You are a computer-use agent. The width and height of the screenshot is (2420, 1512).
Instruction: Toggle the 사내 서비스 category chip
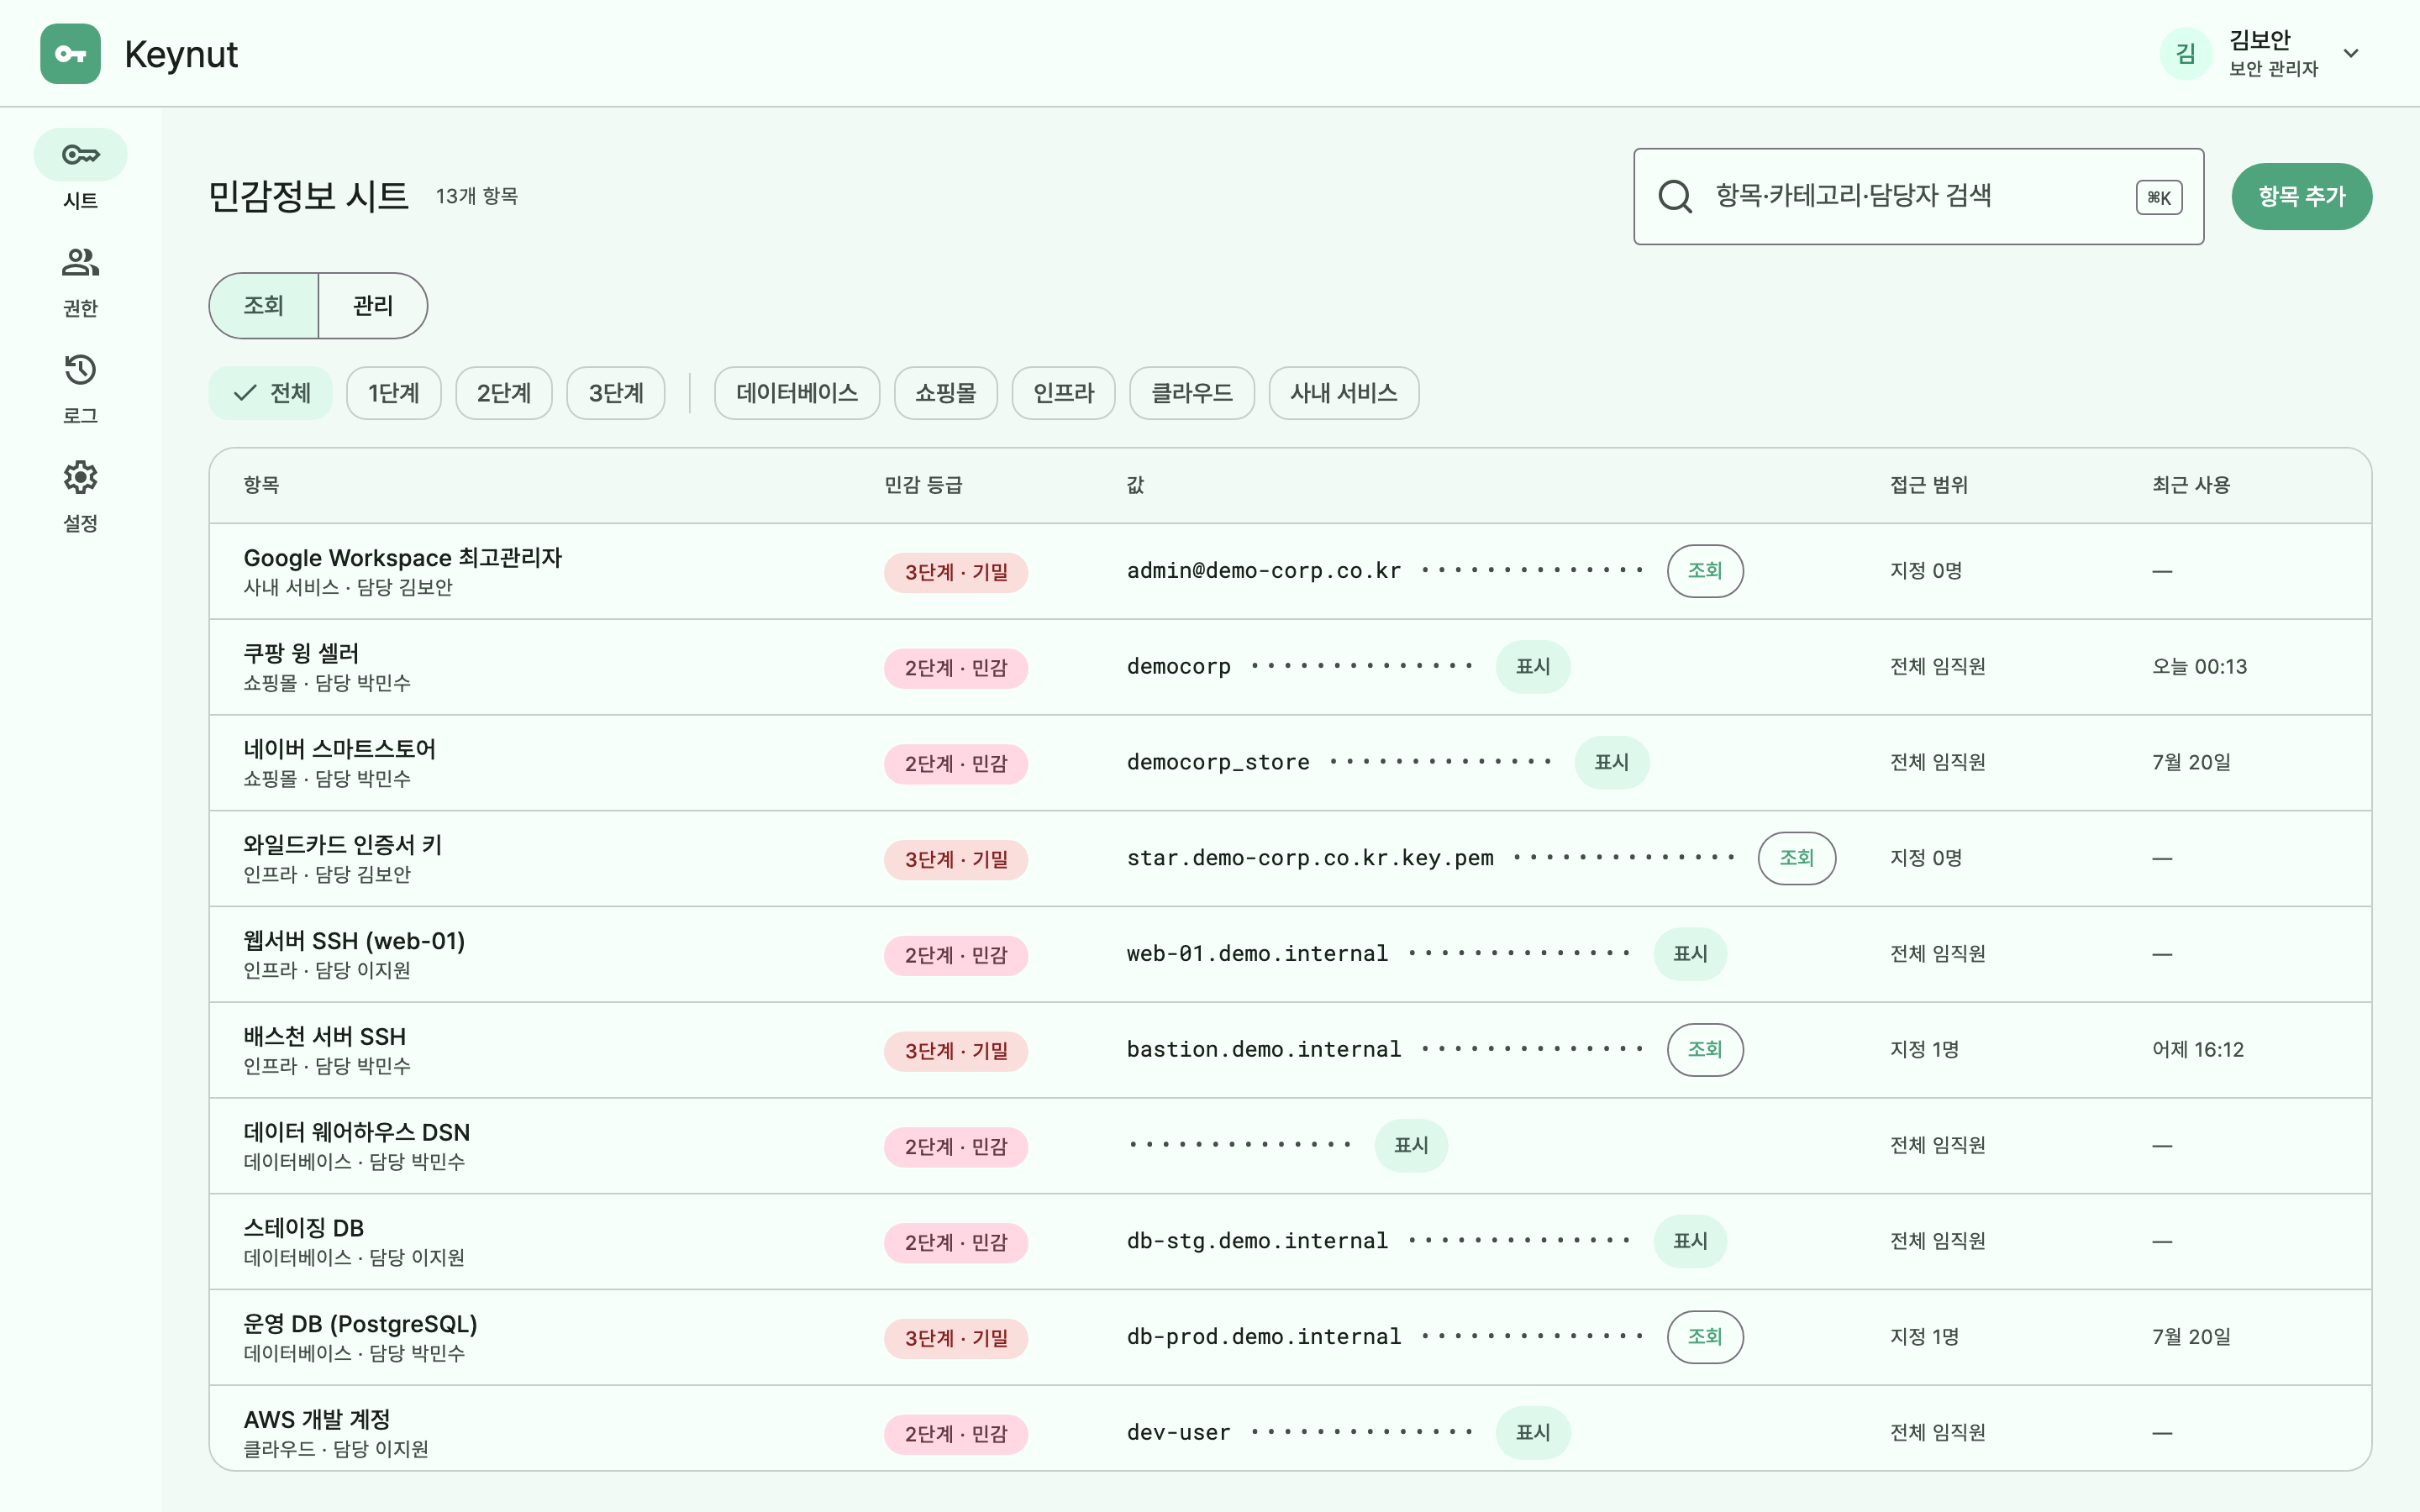(x=1344, y=393)
